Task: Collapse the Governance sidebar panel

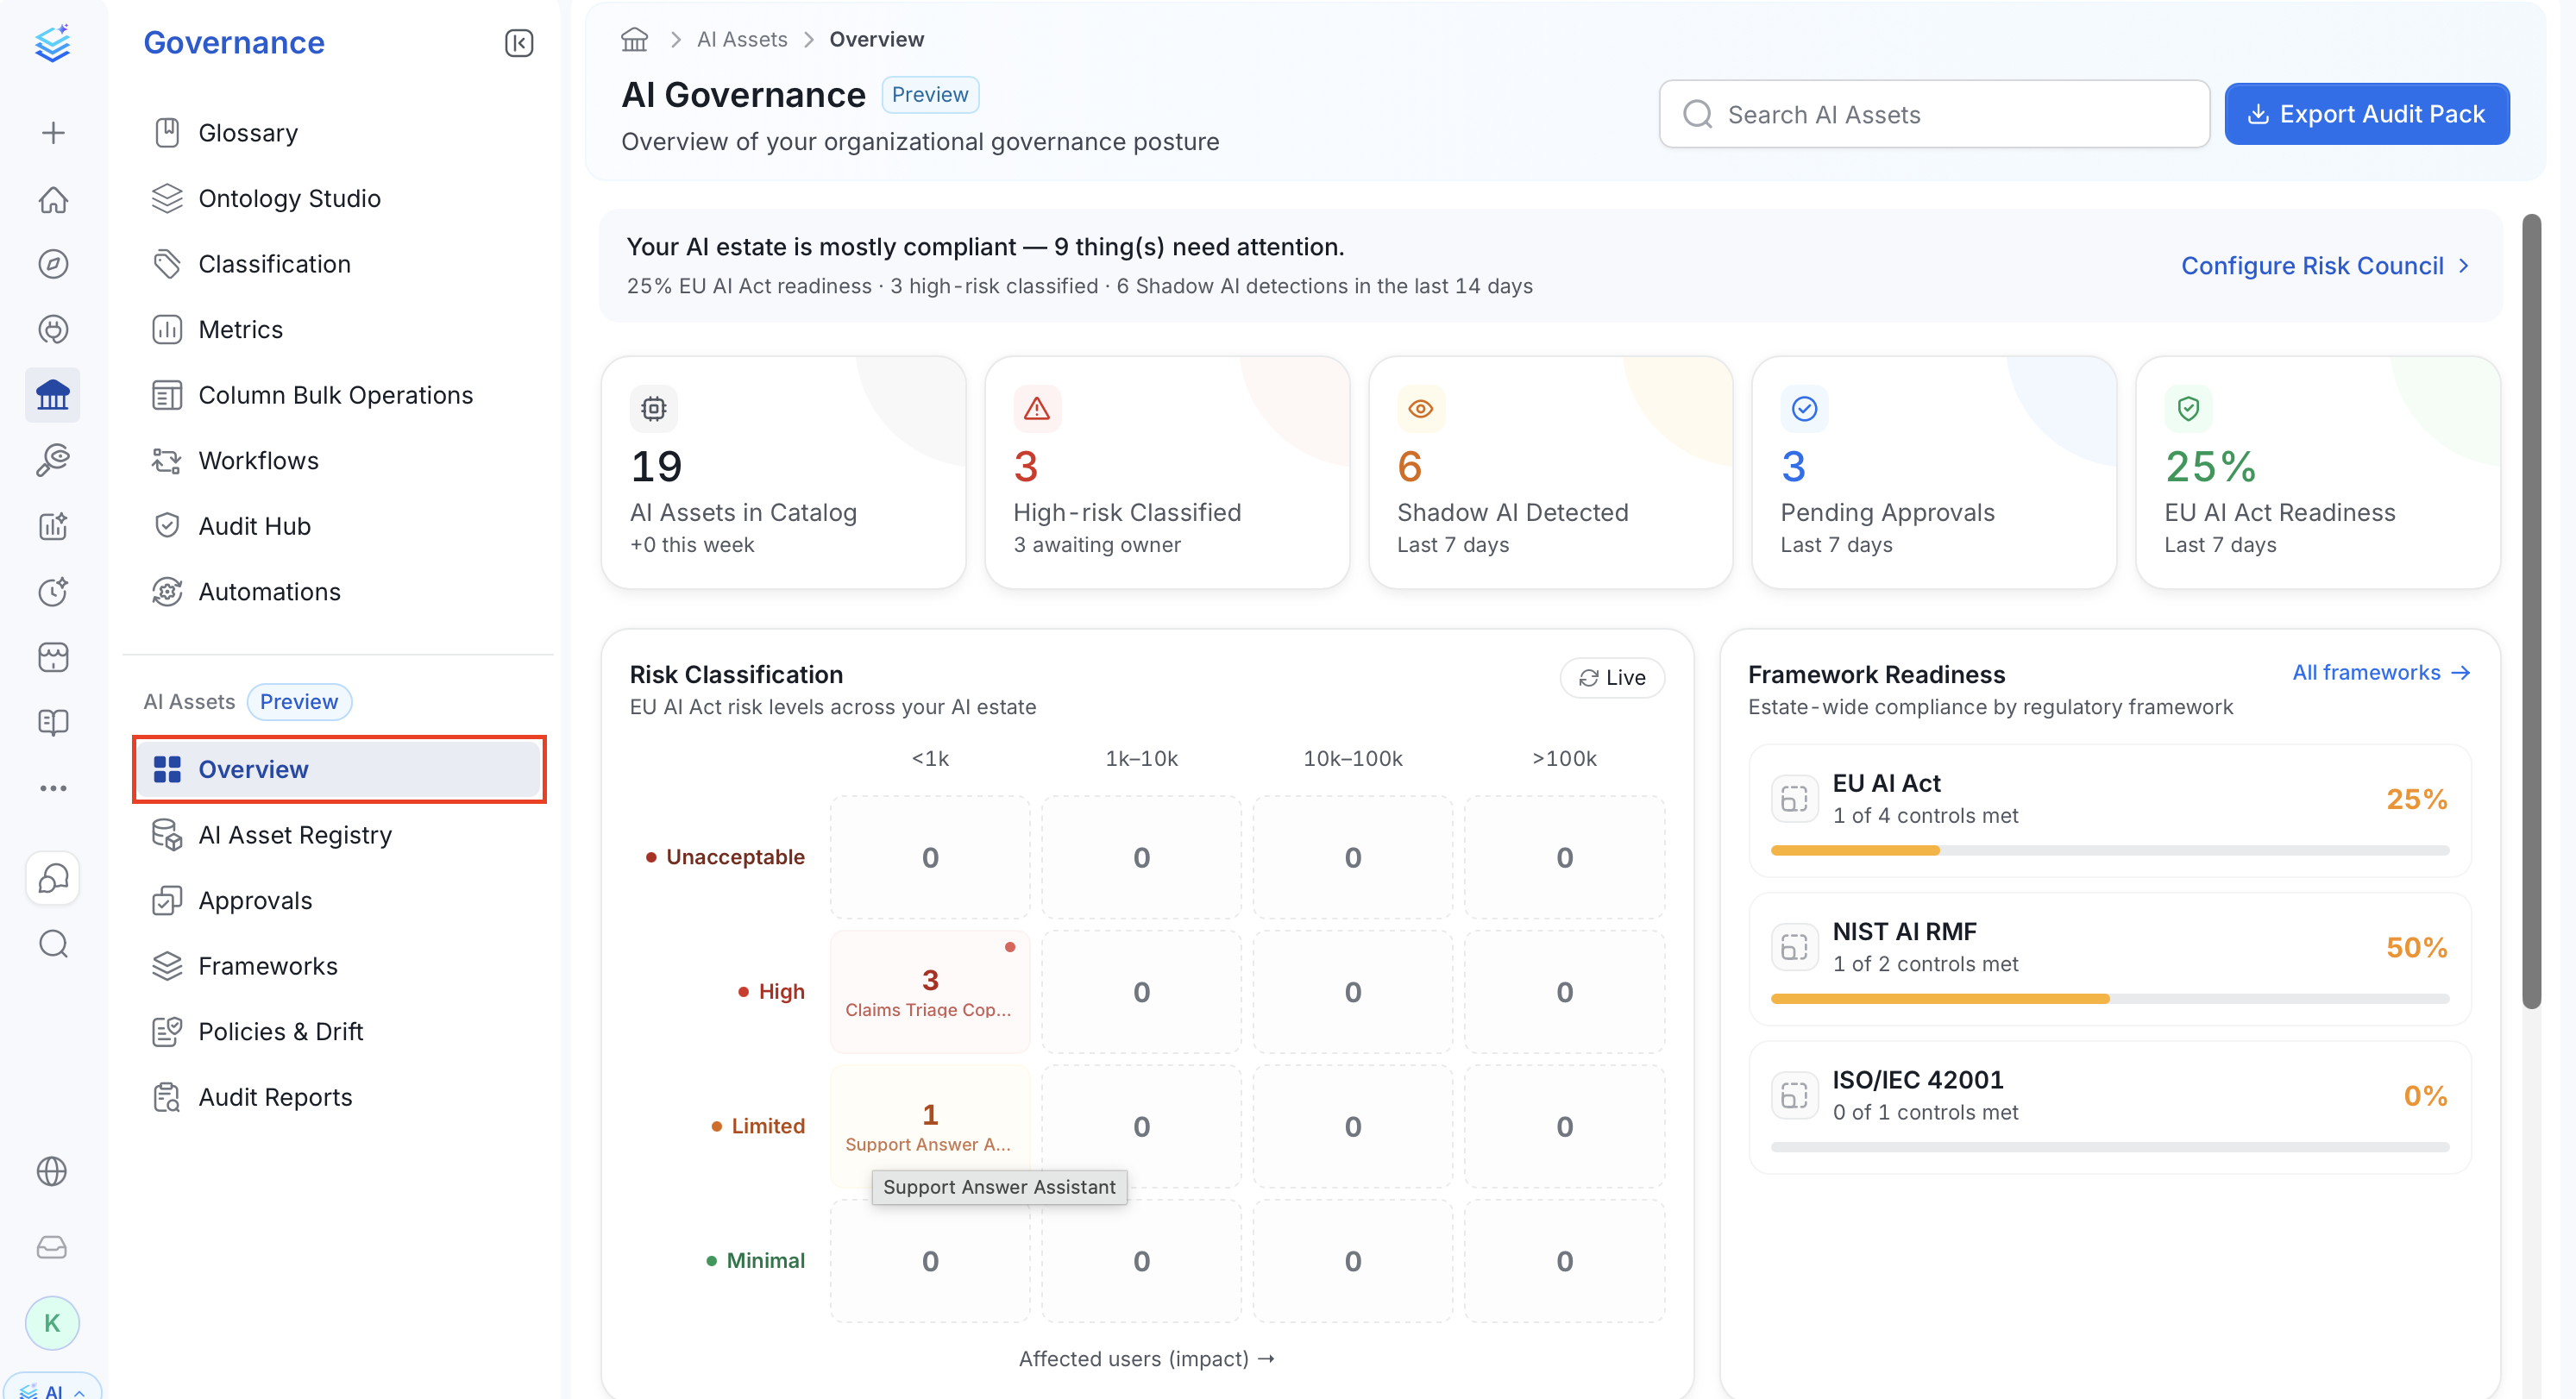Action: (519, 43)
